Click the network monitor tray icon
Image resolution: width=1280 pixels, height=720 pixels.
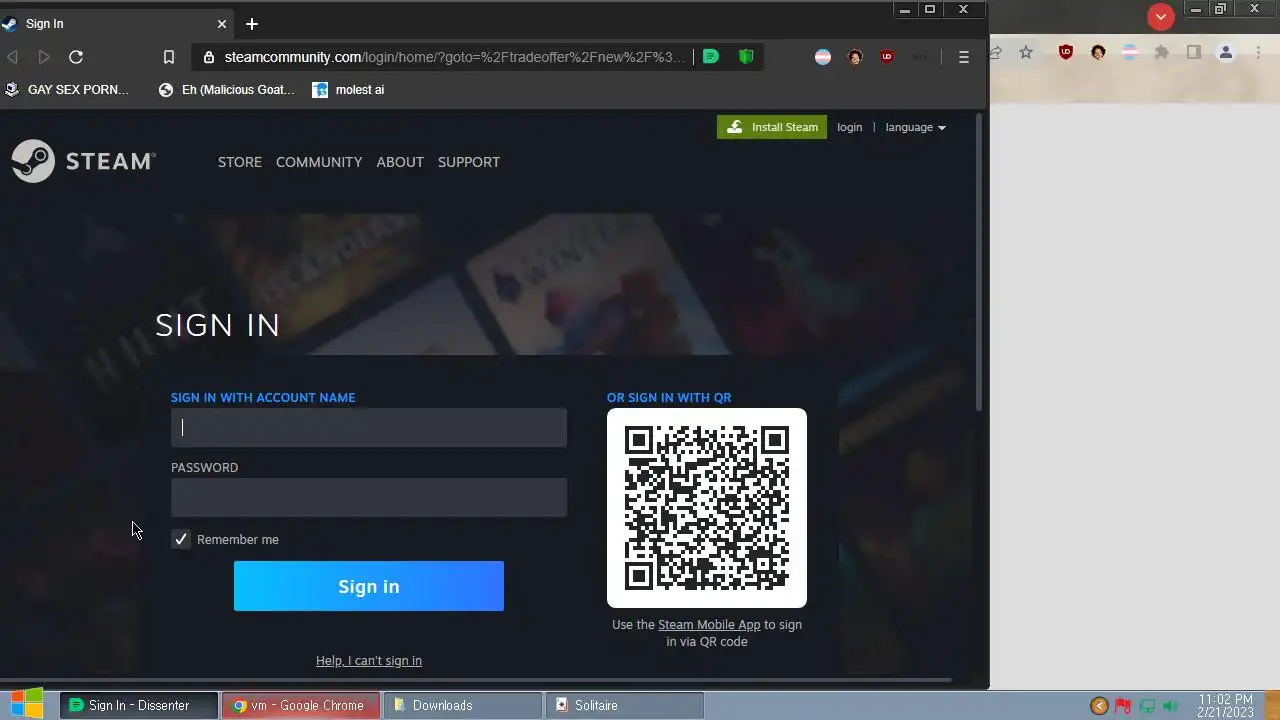[x=1147, y=706]
